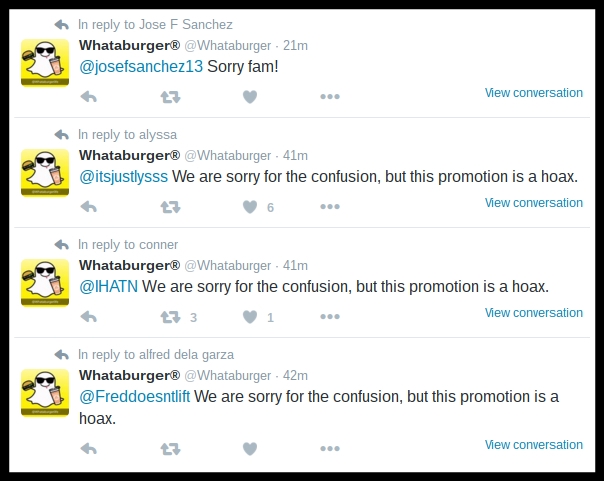Open more options on the @IHATN tweet

[x=330, y=317]
